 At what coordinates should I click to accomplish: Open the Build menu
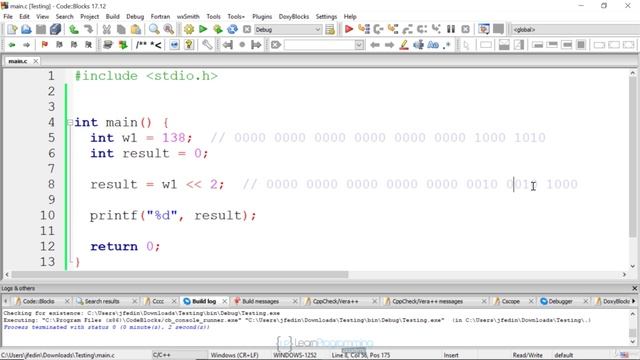(x=112, y=16)
